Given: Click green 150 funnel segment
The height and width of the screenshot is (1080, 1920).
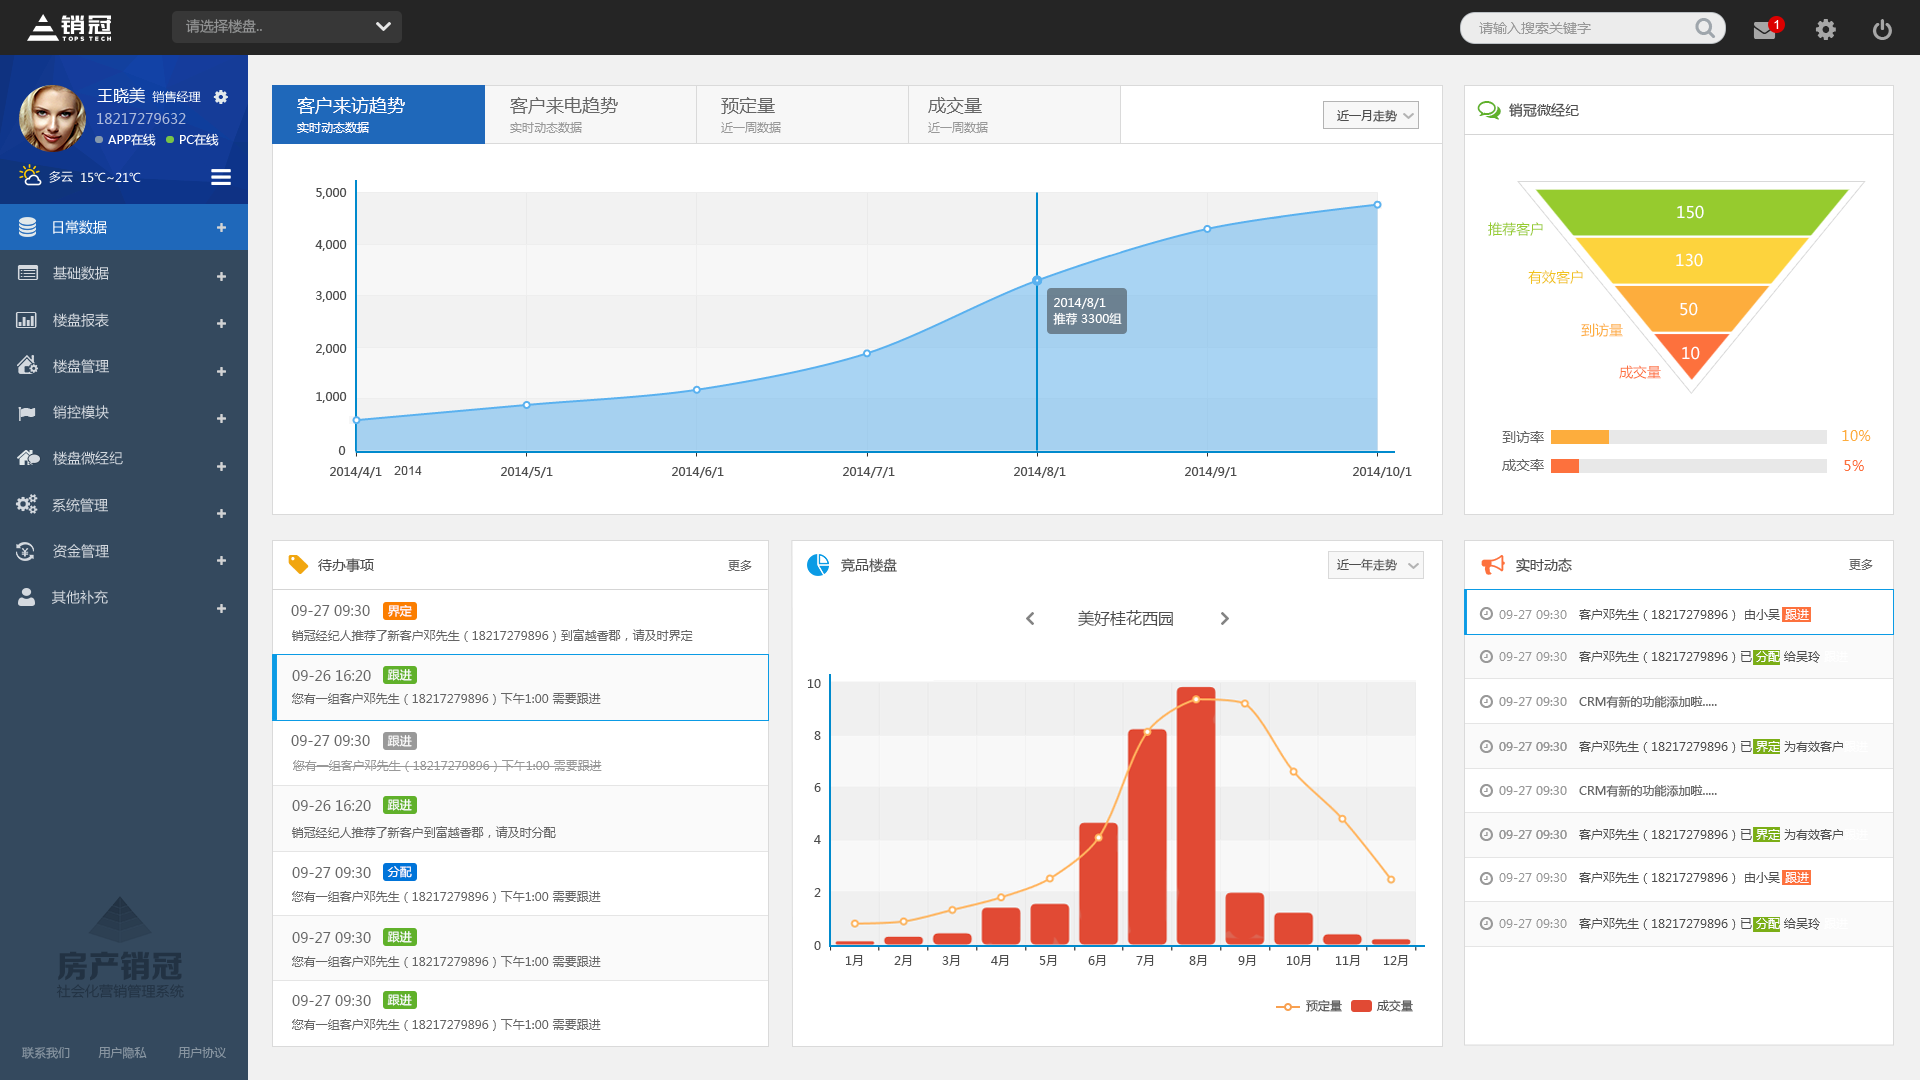Looking at the screenshot, I should coord(1690,212).
